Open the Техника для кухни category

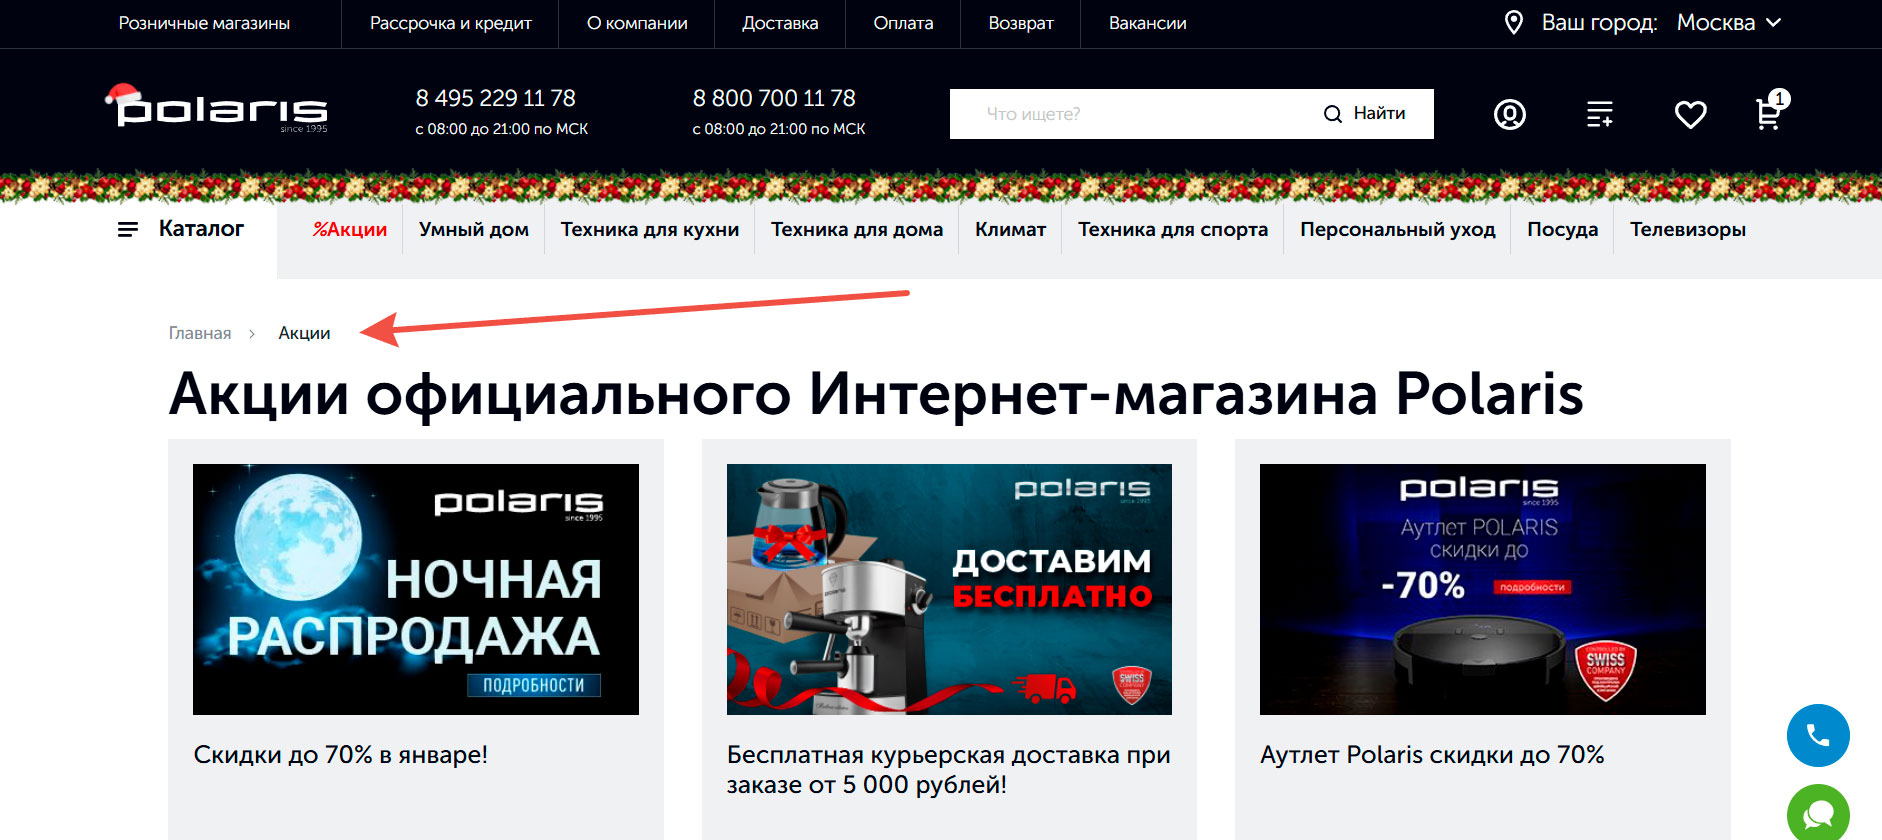click(650, 229)
